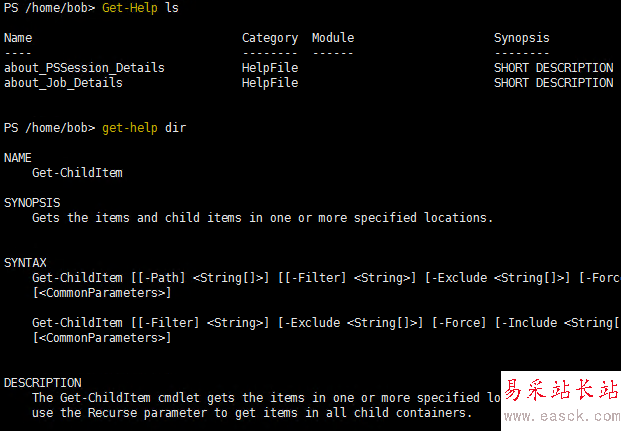Click the 'Gets the items and child items' line

pos(262,218)
